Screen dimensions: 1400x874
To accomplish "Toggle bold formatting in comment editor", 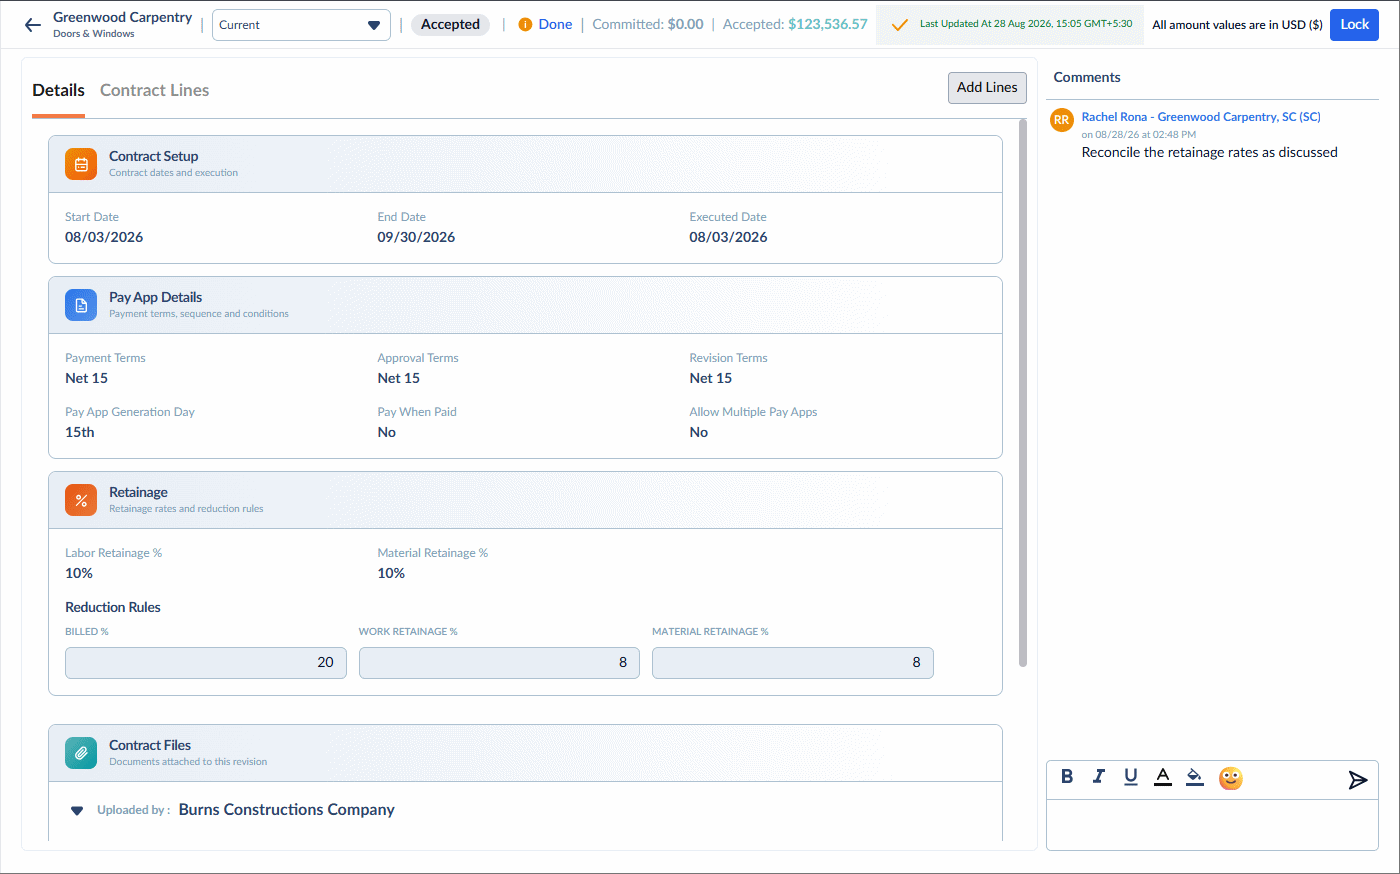I will point(1067,777).
